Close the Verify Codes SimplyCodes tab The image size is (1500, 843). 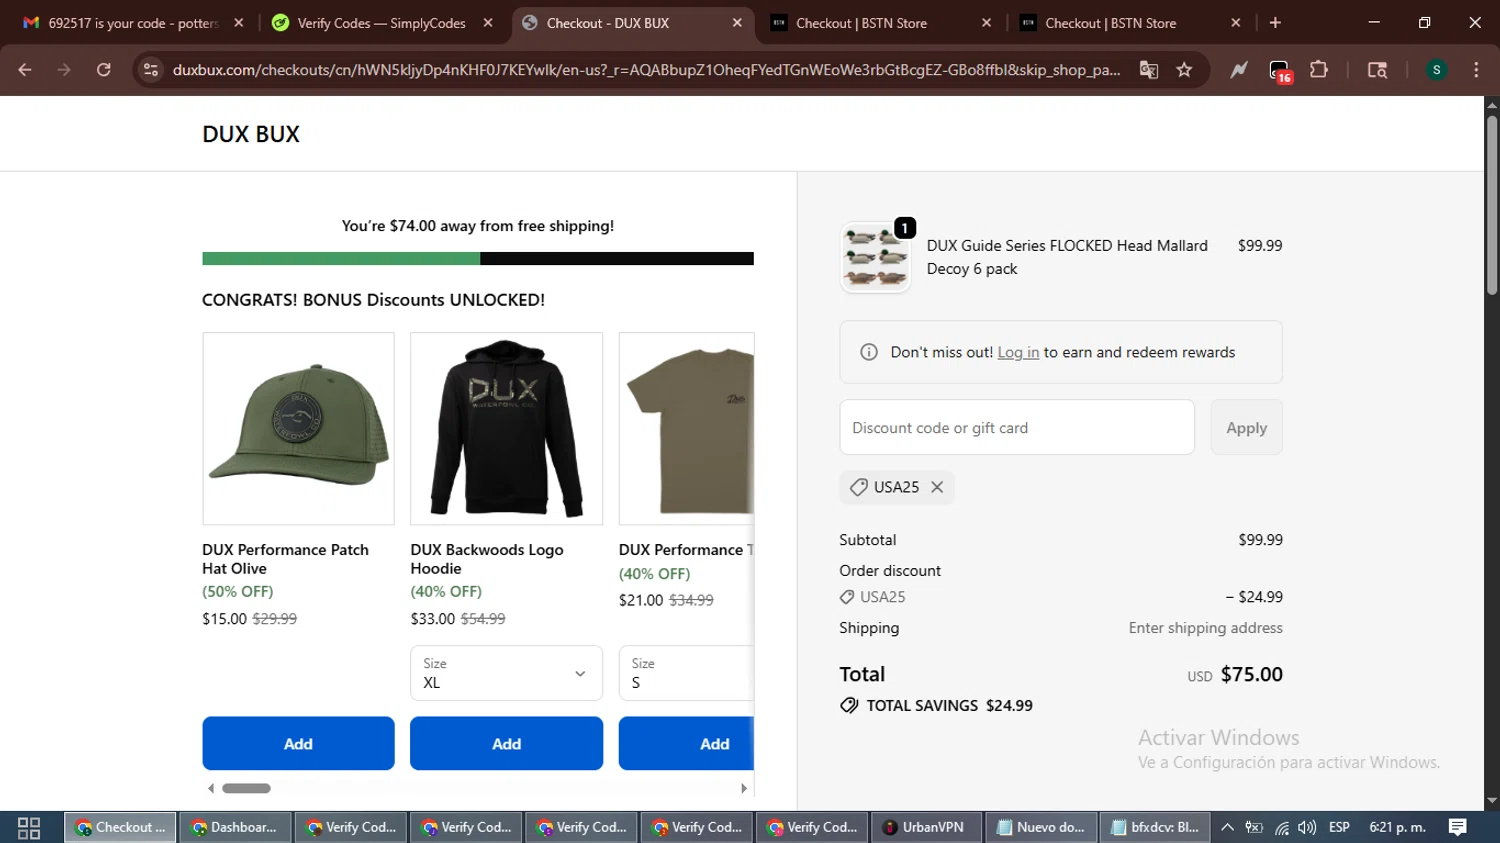click(488, 22)
